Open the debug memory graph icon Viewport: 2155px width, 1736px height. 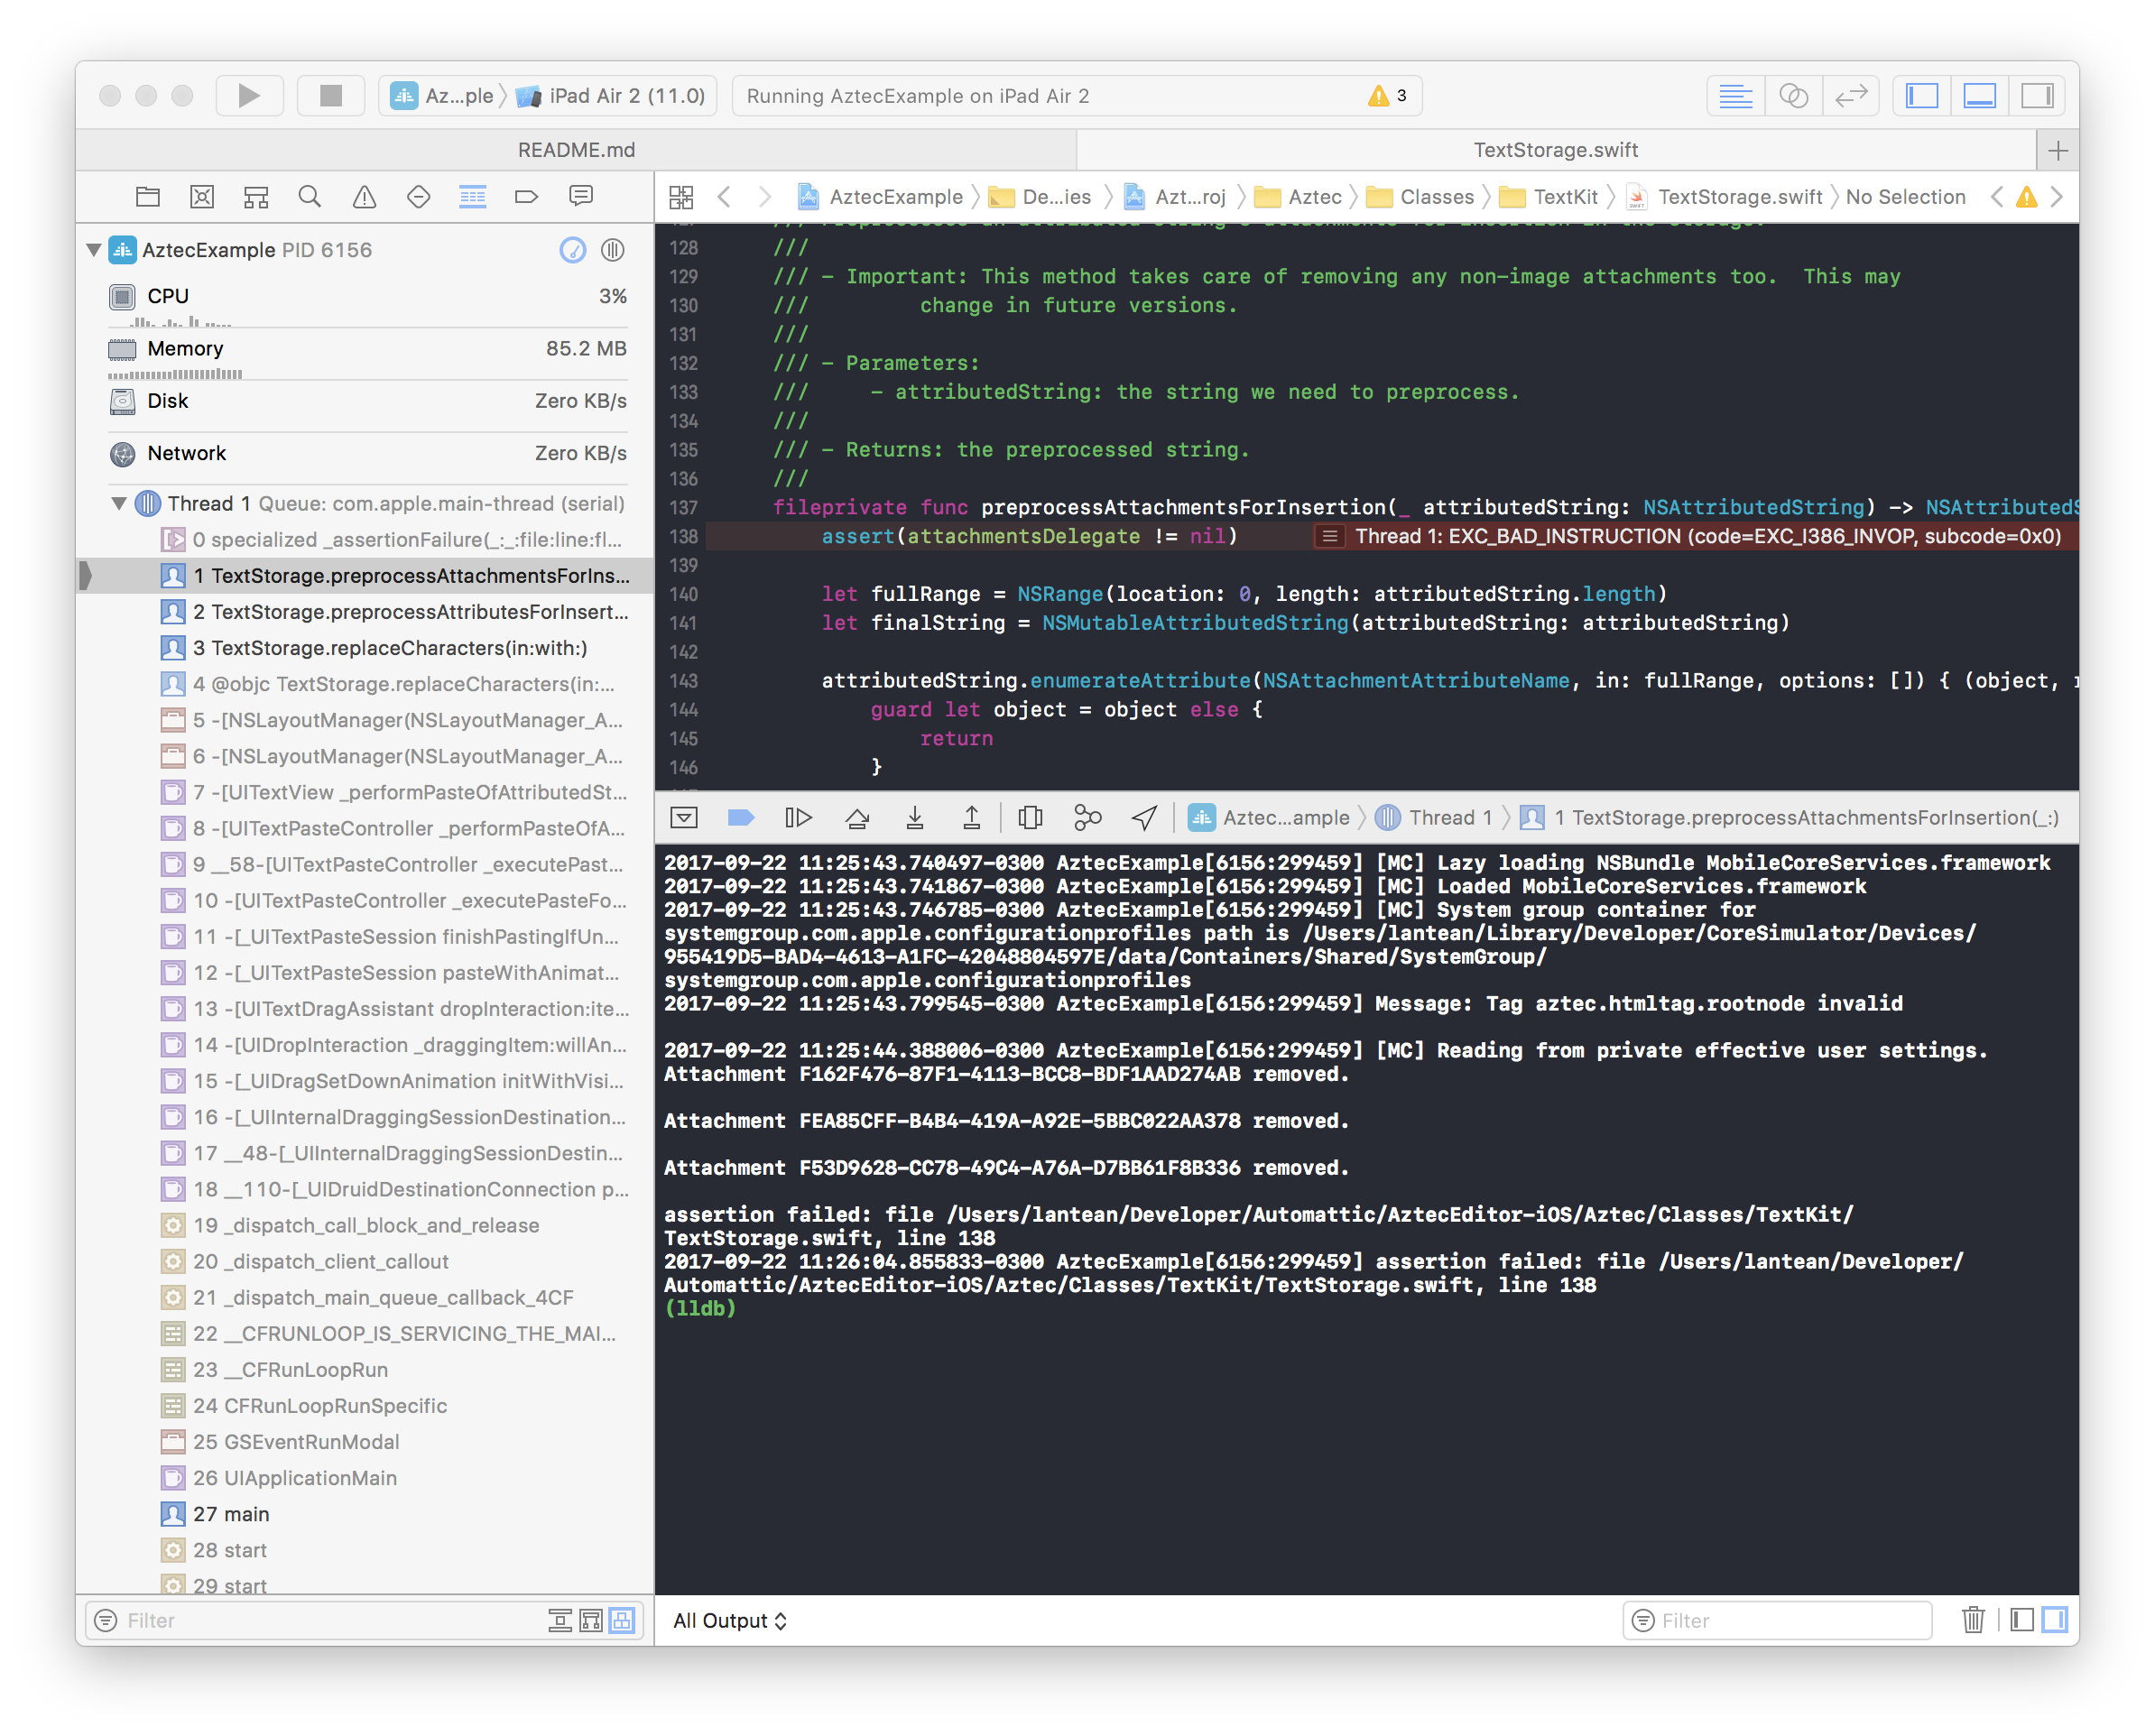click(1087, 818)
